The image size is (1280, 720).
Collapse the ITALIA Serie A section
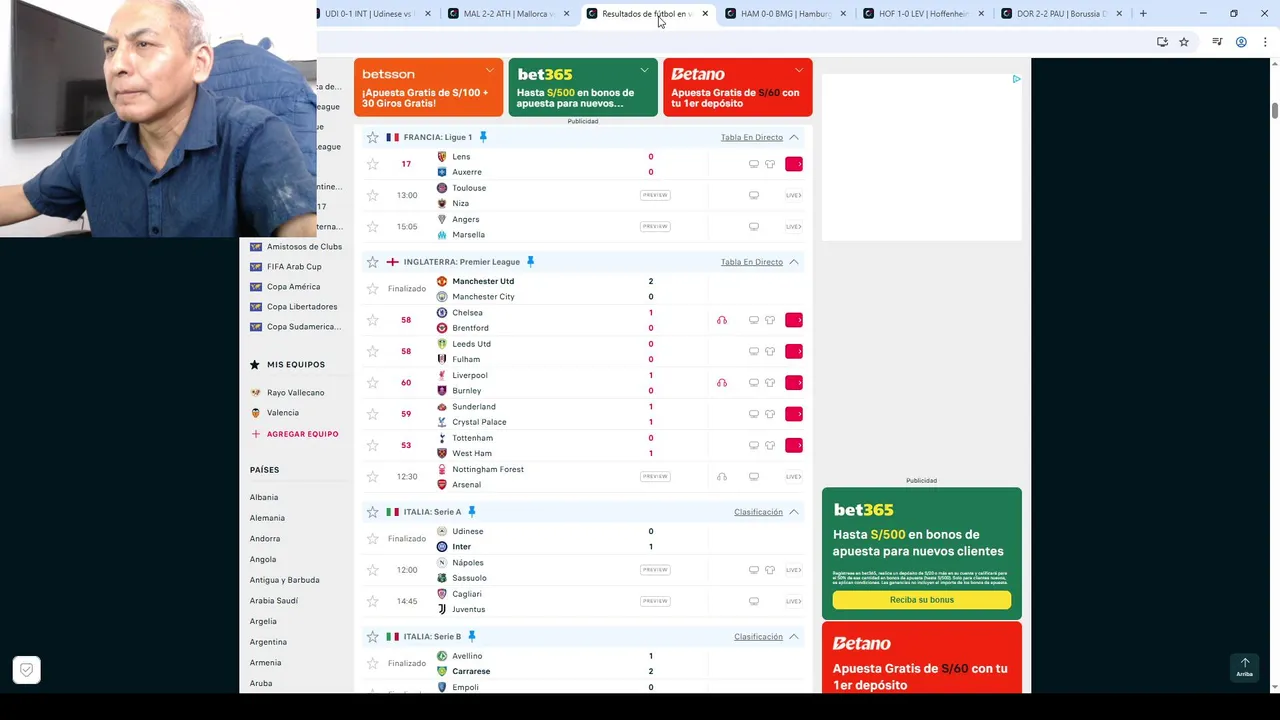click(794, 512)
